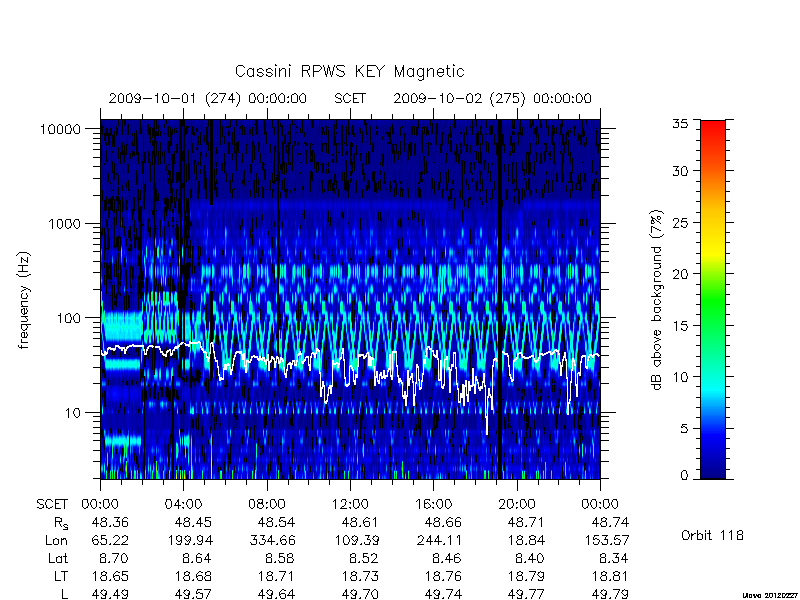This screenshot has width=800, height=600.
Task: Click the Orbit 118 label
Action: pyautogui.click(x=712, y=536)
